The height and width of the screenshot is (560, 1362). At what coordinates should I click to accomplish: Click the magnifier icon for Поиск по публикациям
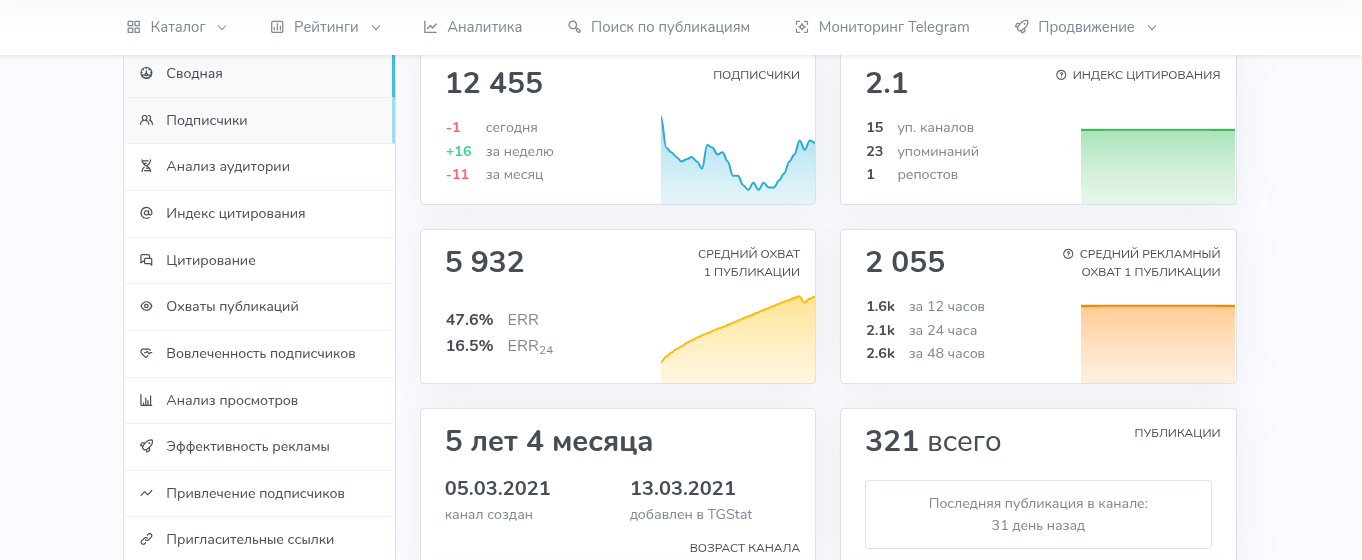tap(574, 27)
